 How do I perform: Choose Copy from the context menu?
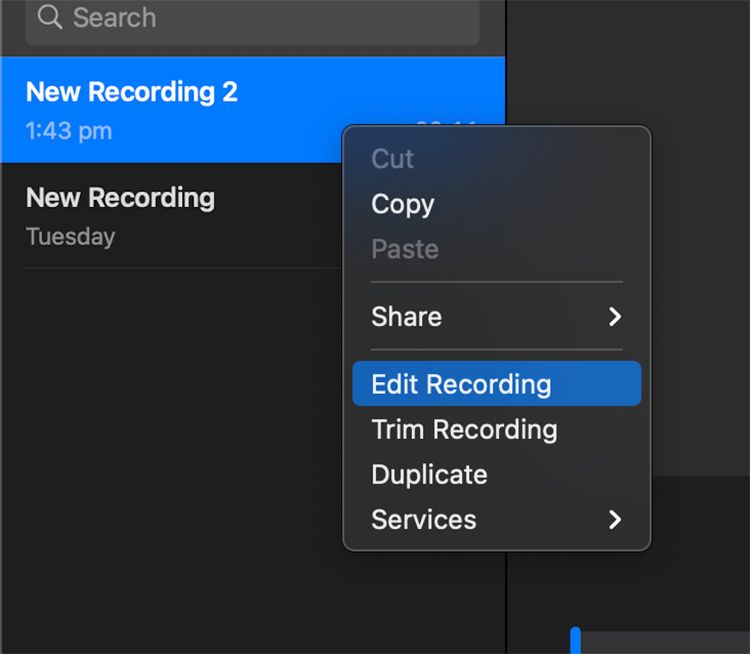402,204
